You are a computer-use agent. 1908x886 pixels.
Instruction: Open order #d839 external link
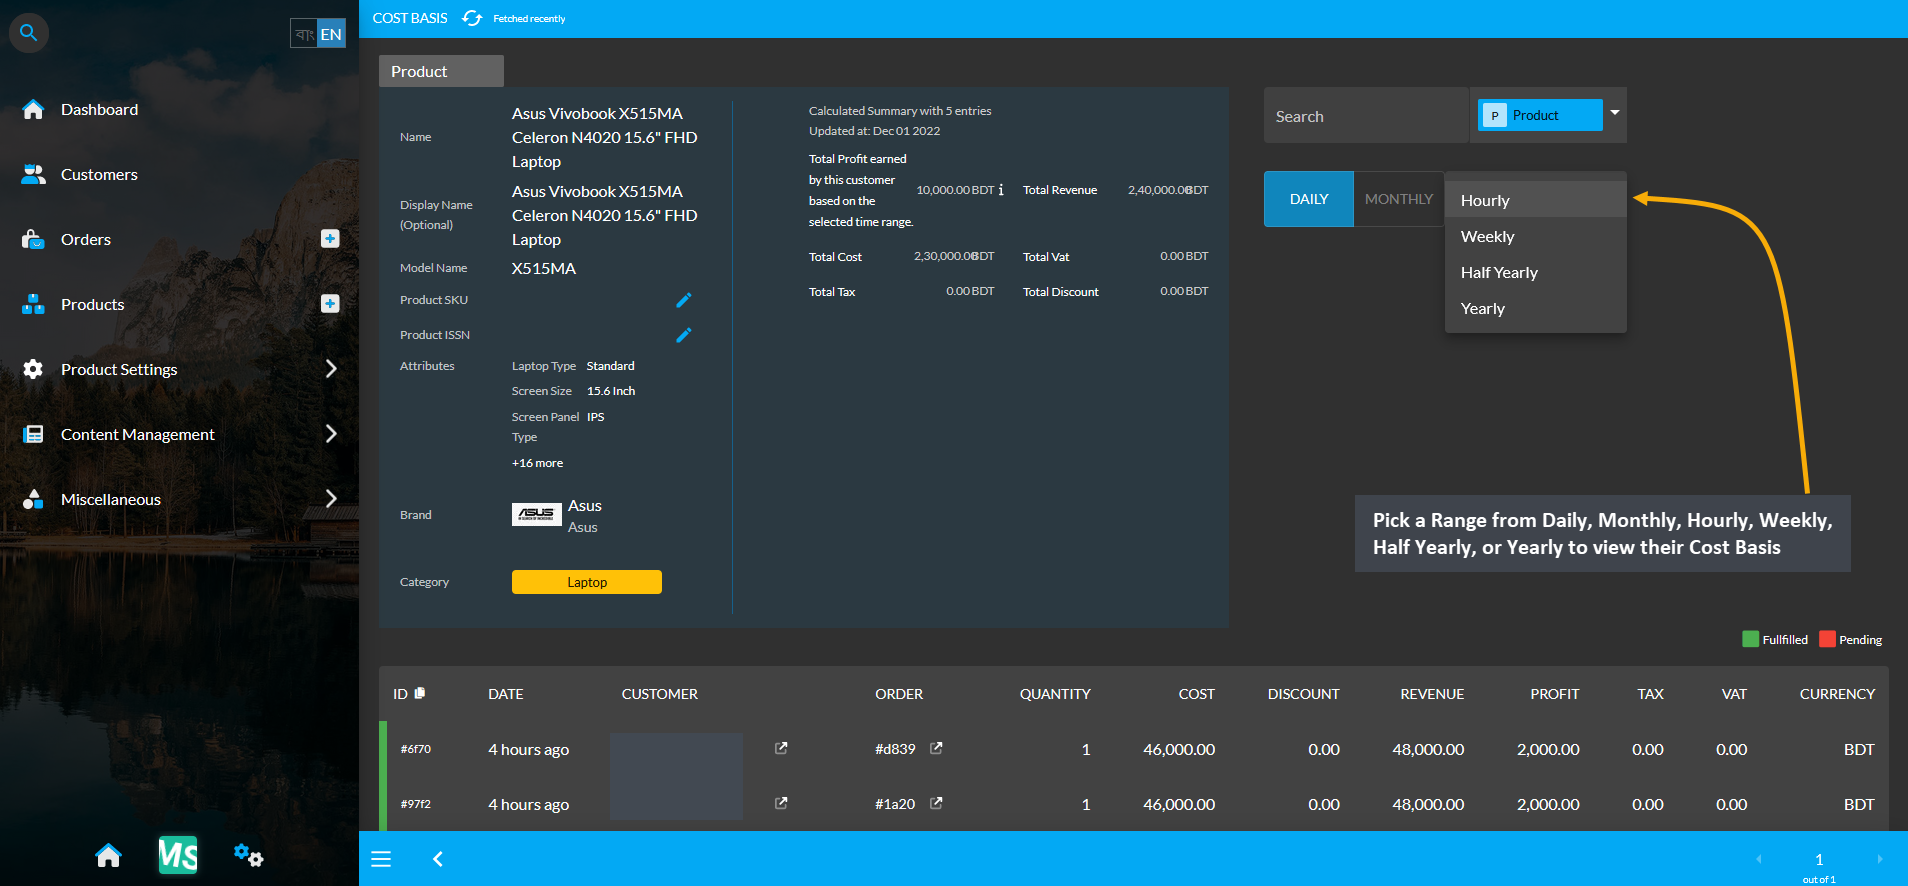[936, 748]
